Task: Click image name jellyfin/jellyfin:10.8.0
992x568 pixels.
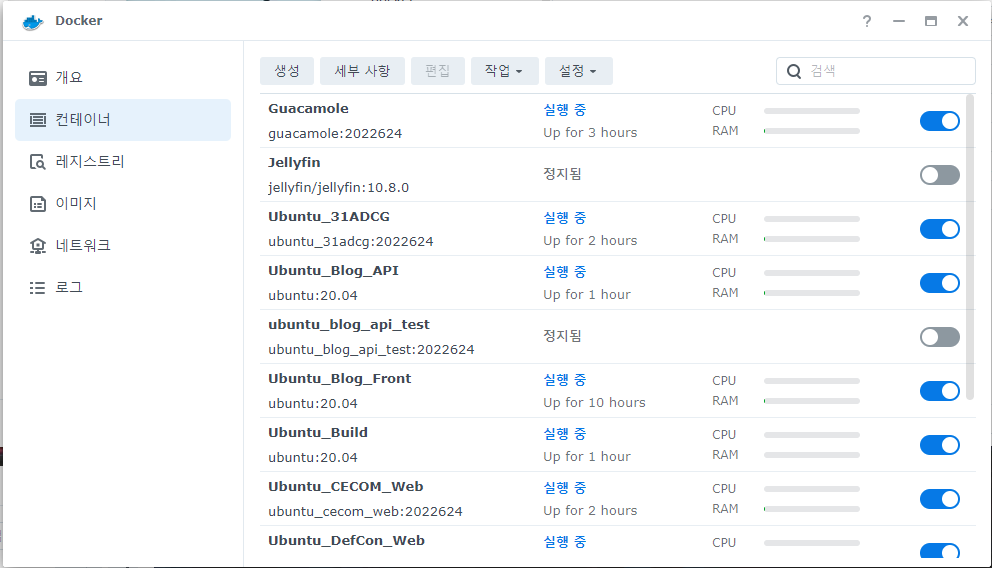Action: [x=338, y=188]
